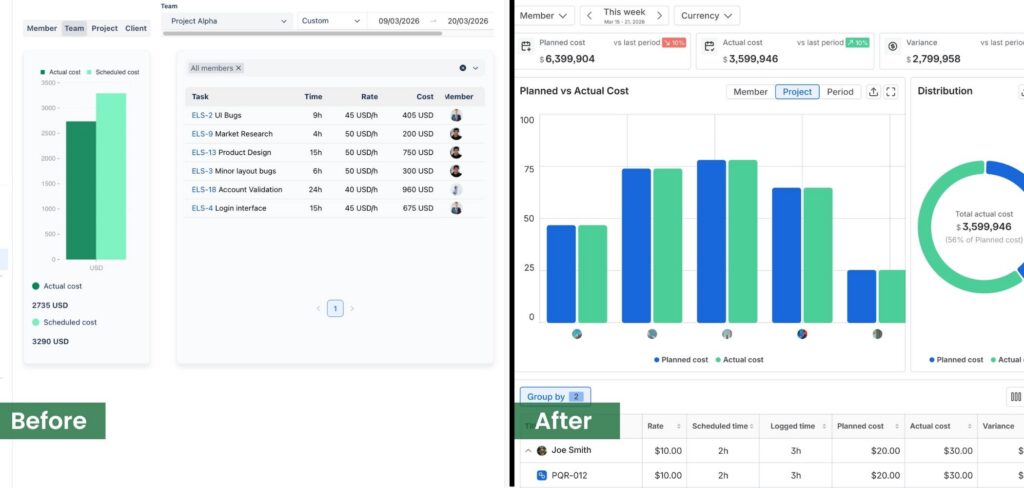Open the Member dropdown in After panel

click(545, 16)
